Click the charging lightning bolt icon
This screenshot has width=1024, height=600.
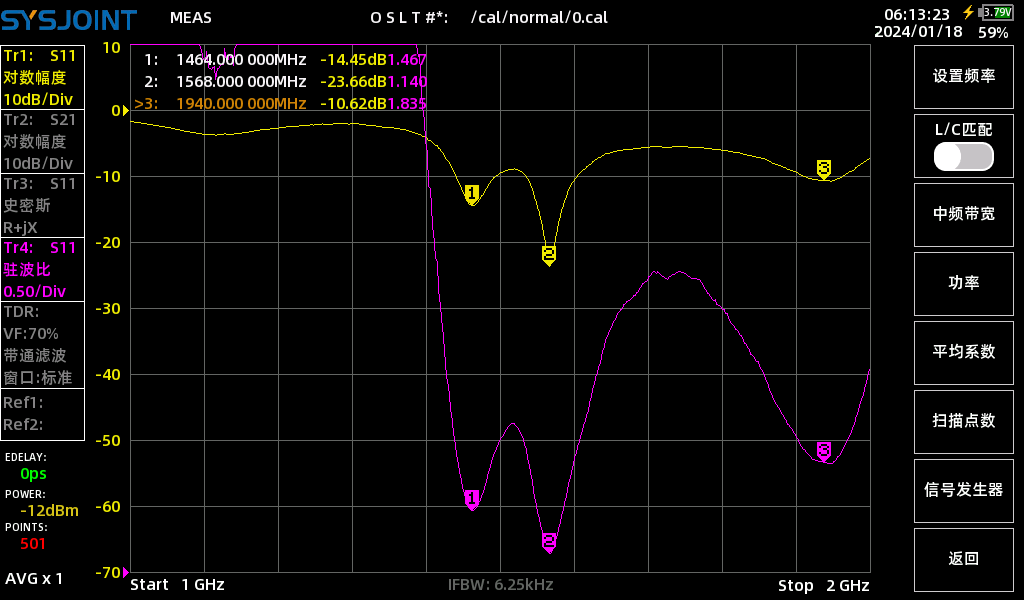pyautogui.click(x=968, y=12)
